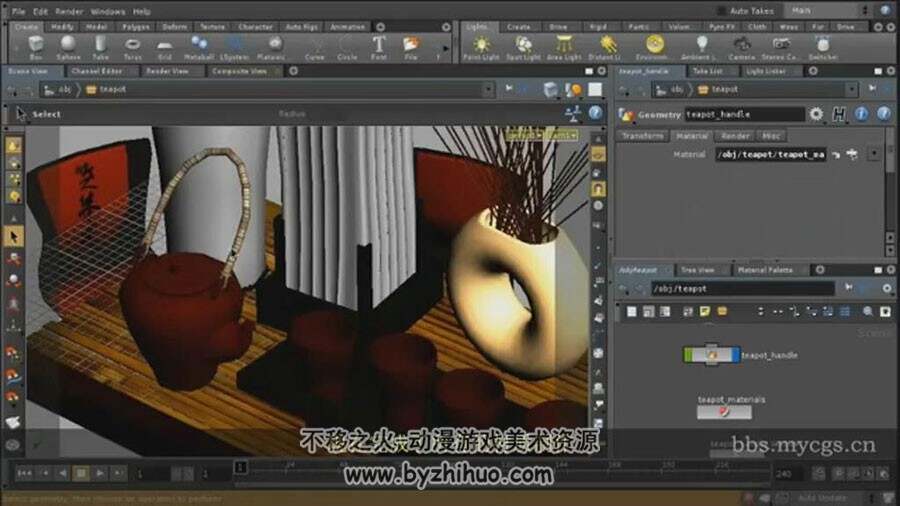Click the geometry name field teapot_handle
Viewport: 900px width, 506px height.
coord(744,114)
